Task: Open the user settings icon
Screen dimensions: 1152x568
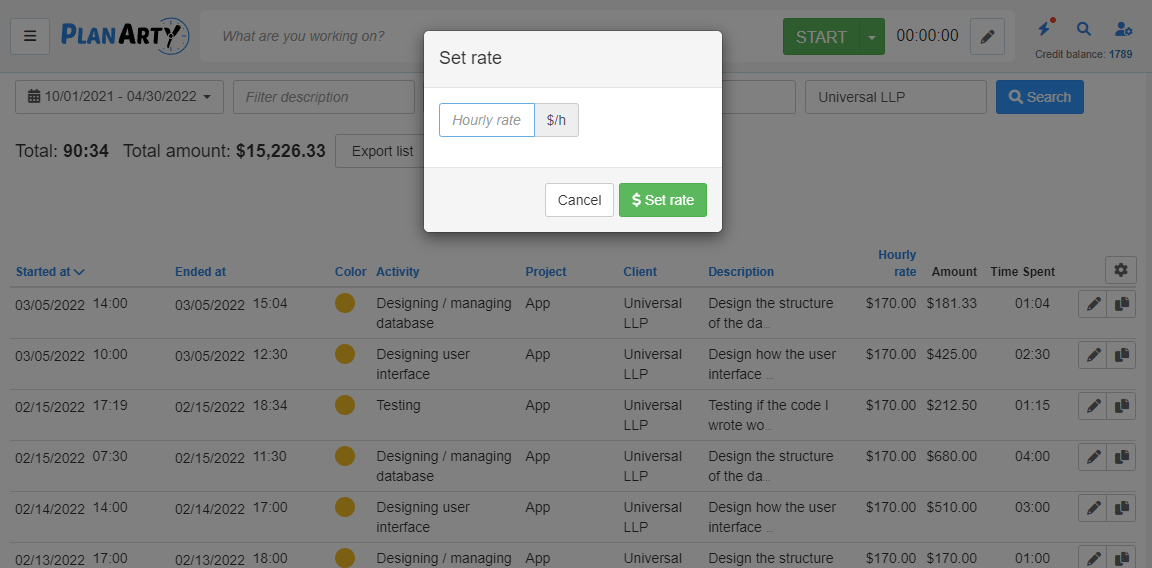Action: (x=1123, y=29)
